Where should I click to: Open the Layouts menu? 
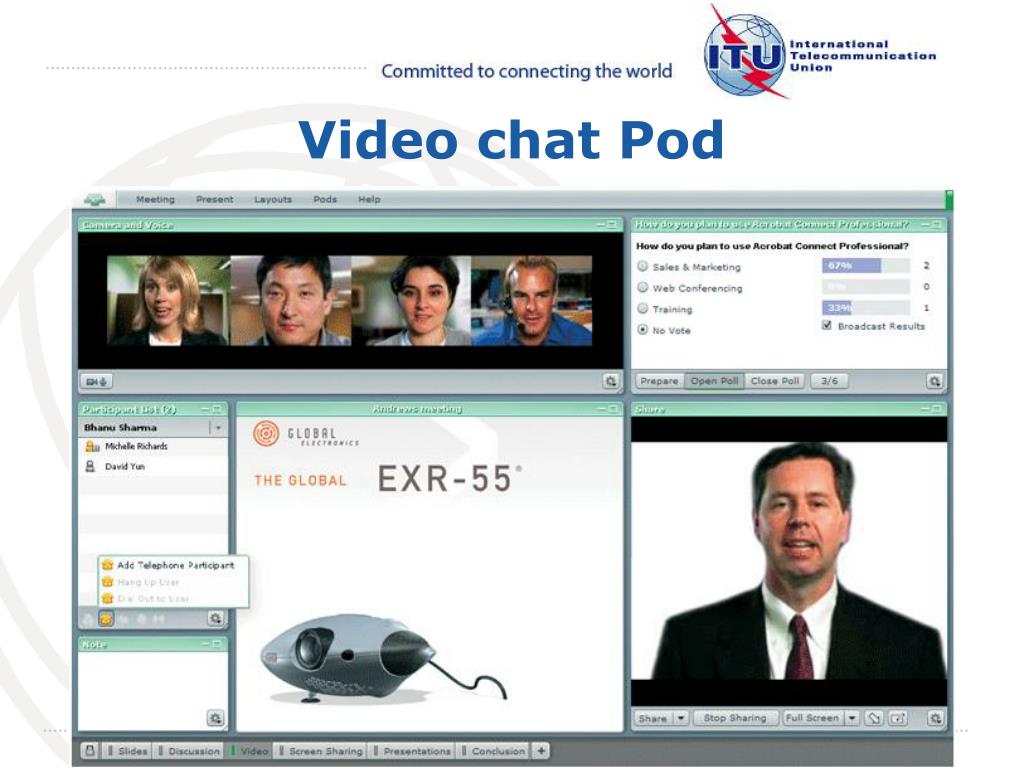point(273,199)
